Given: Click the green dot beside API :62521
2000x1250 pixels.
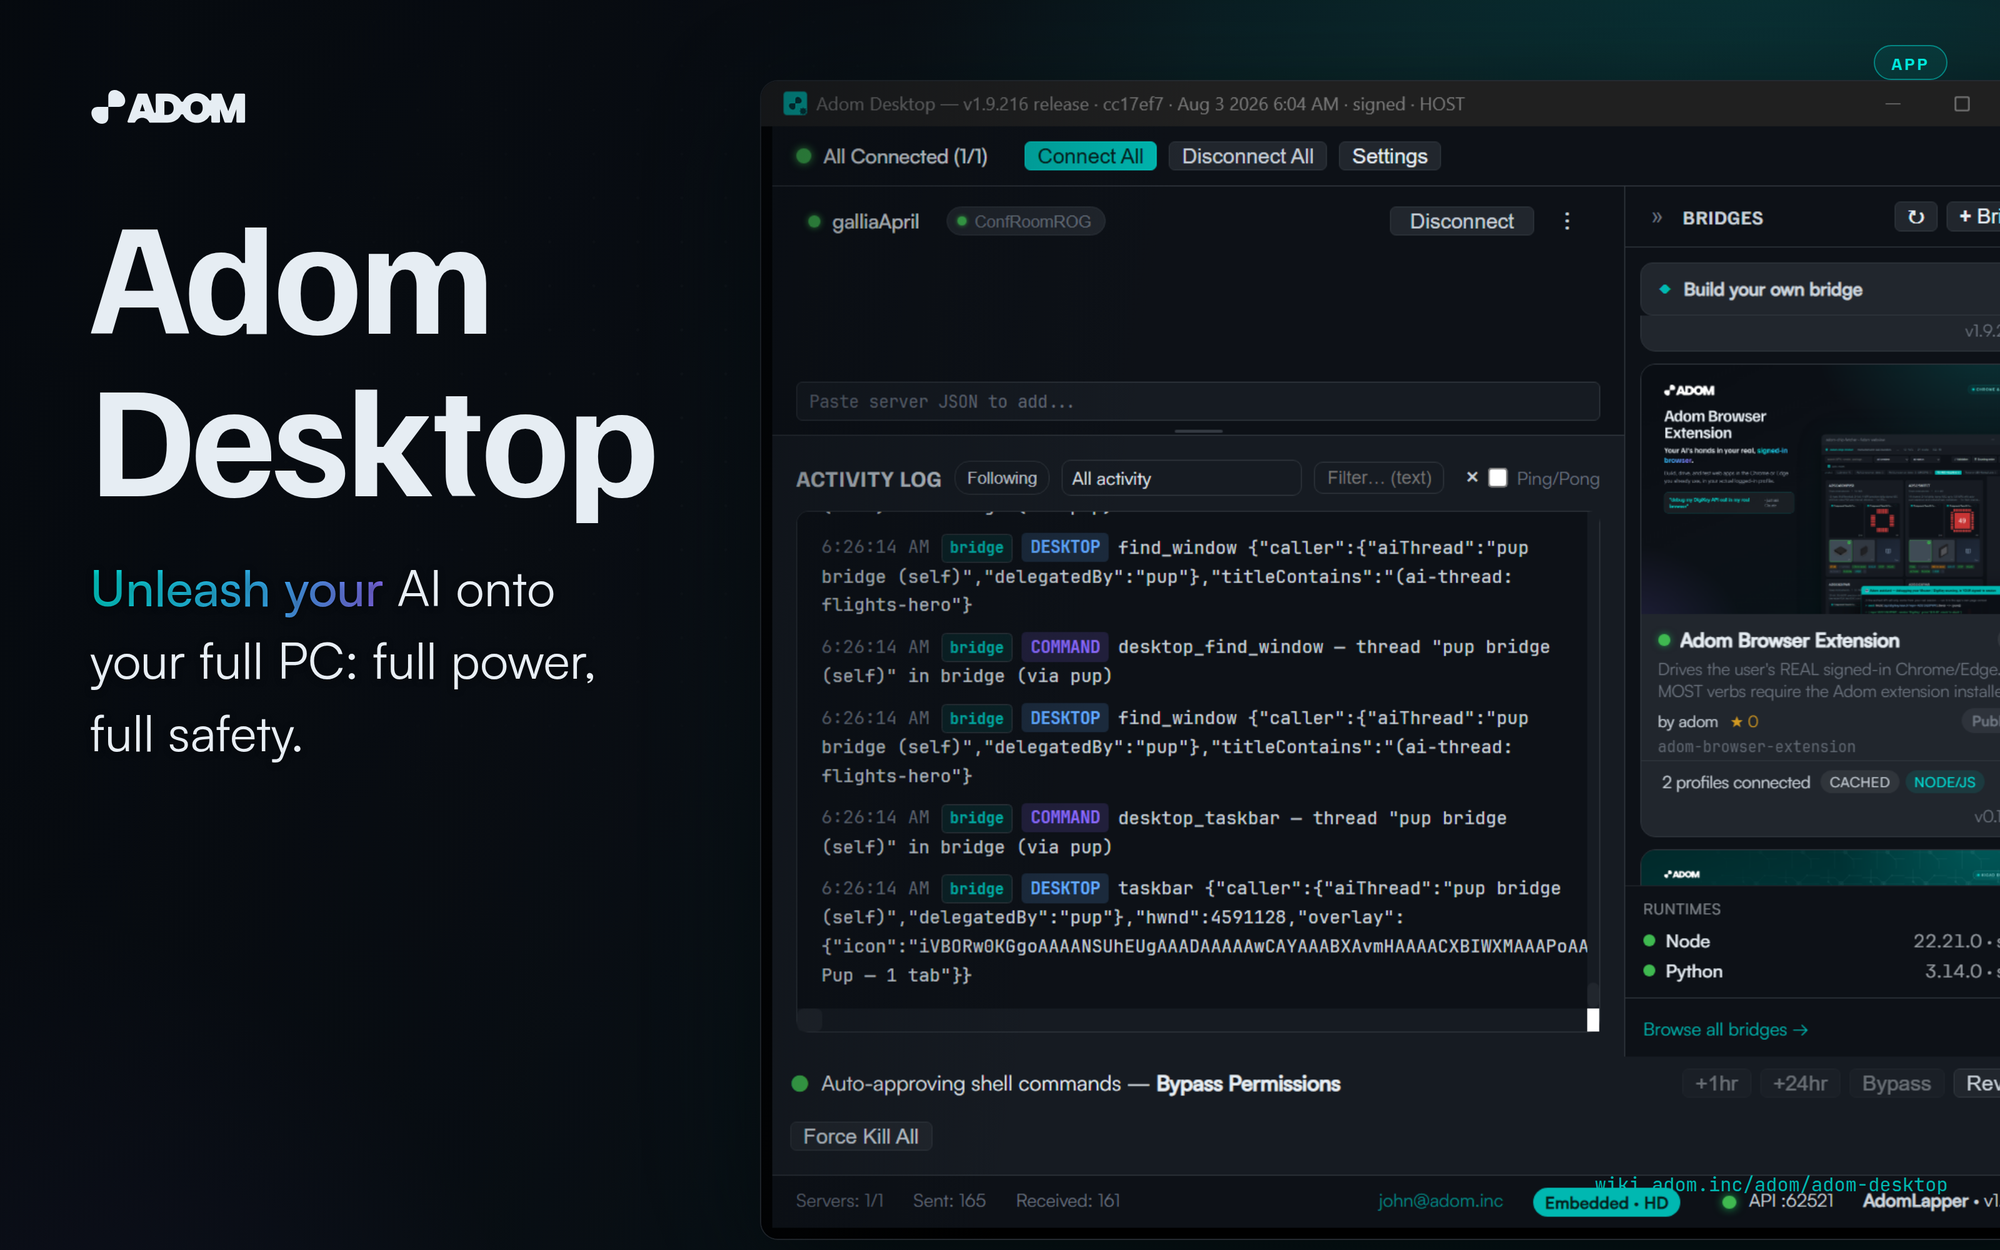Looking at the screenshot, I should tap(1729, 1202).
